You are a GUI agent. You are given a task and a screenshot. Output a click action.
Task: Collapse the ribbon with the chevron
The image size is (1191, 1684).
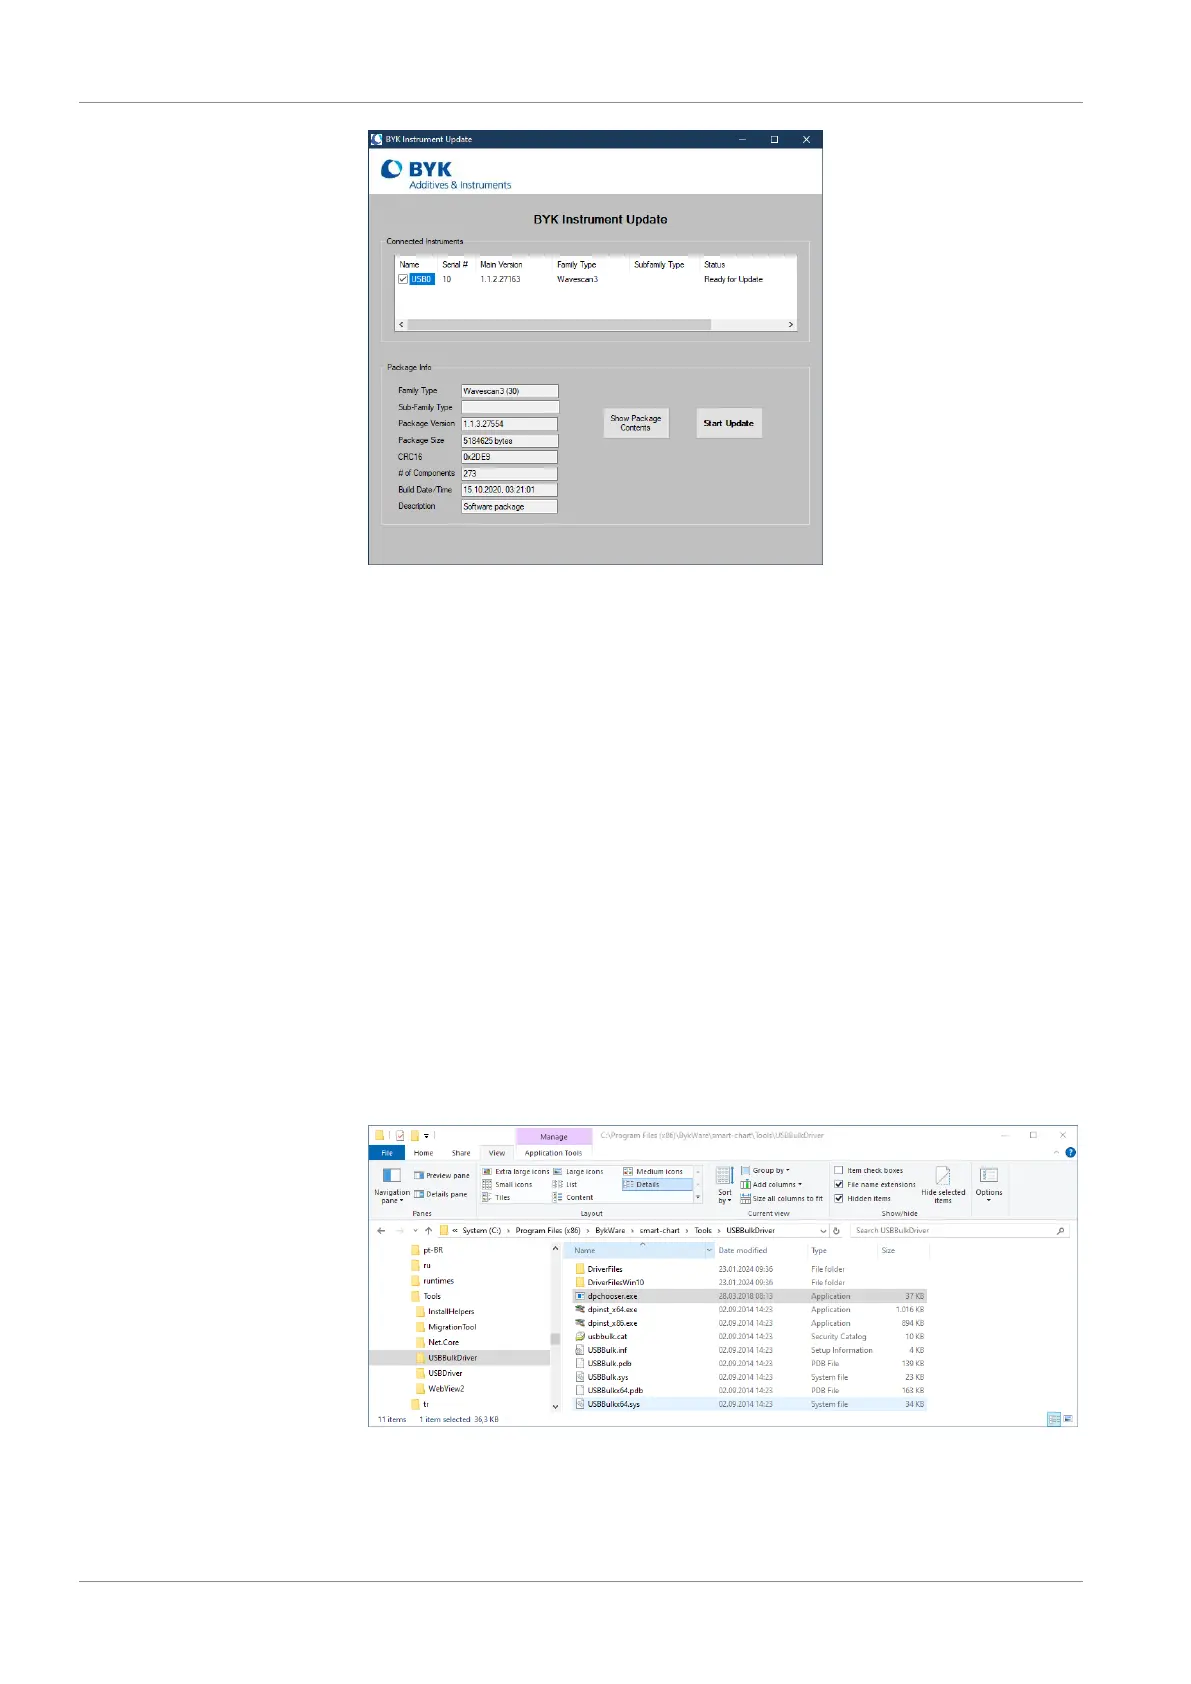tap(1056, 1153)
